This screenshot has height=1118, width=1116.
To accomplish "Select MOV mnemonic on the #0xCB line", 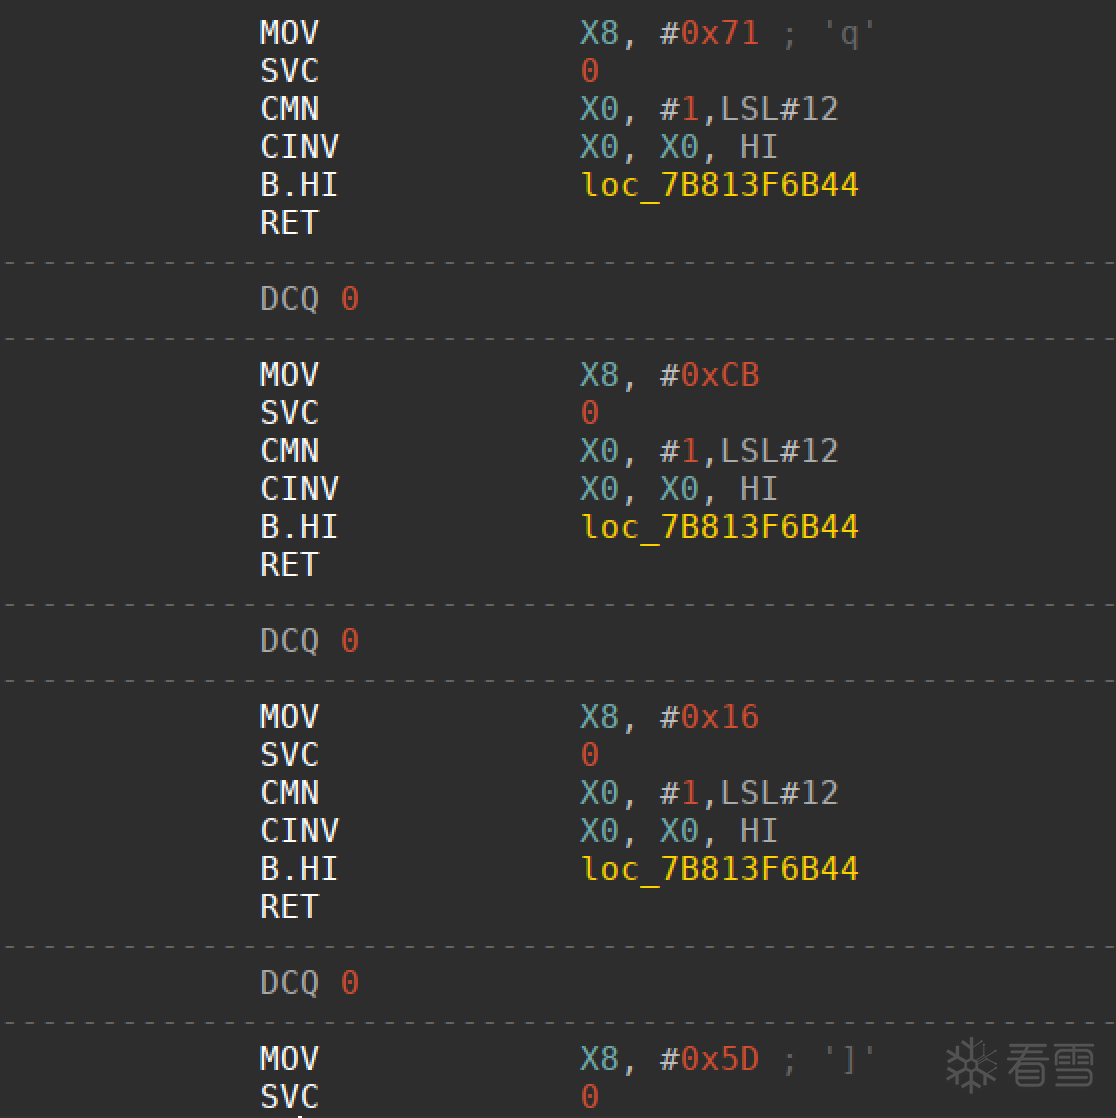I will click(290, 375).
